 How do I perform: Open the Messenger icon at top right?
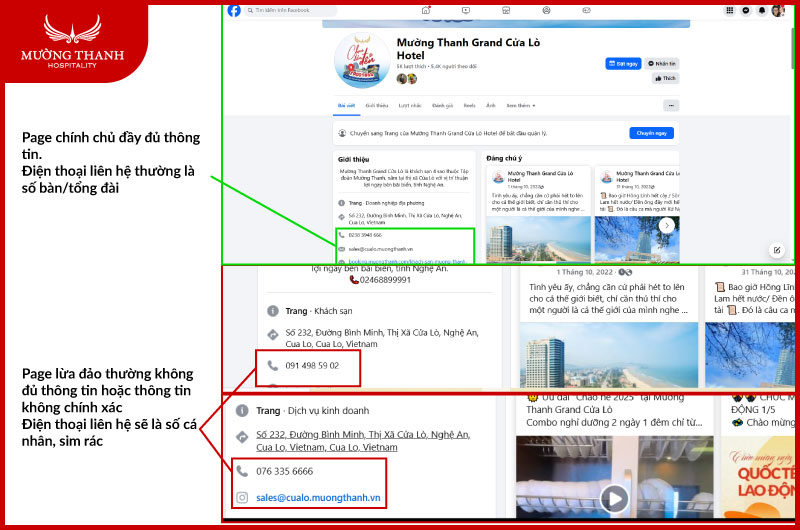[746, 11]
